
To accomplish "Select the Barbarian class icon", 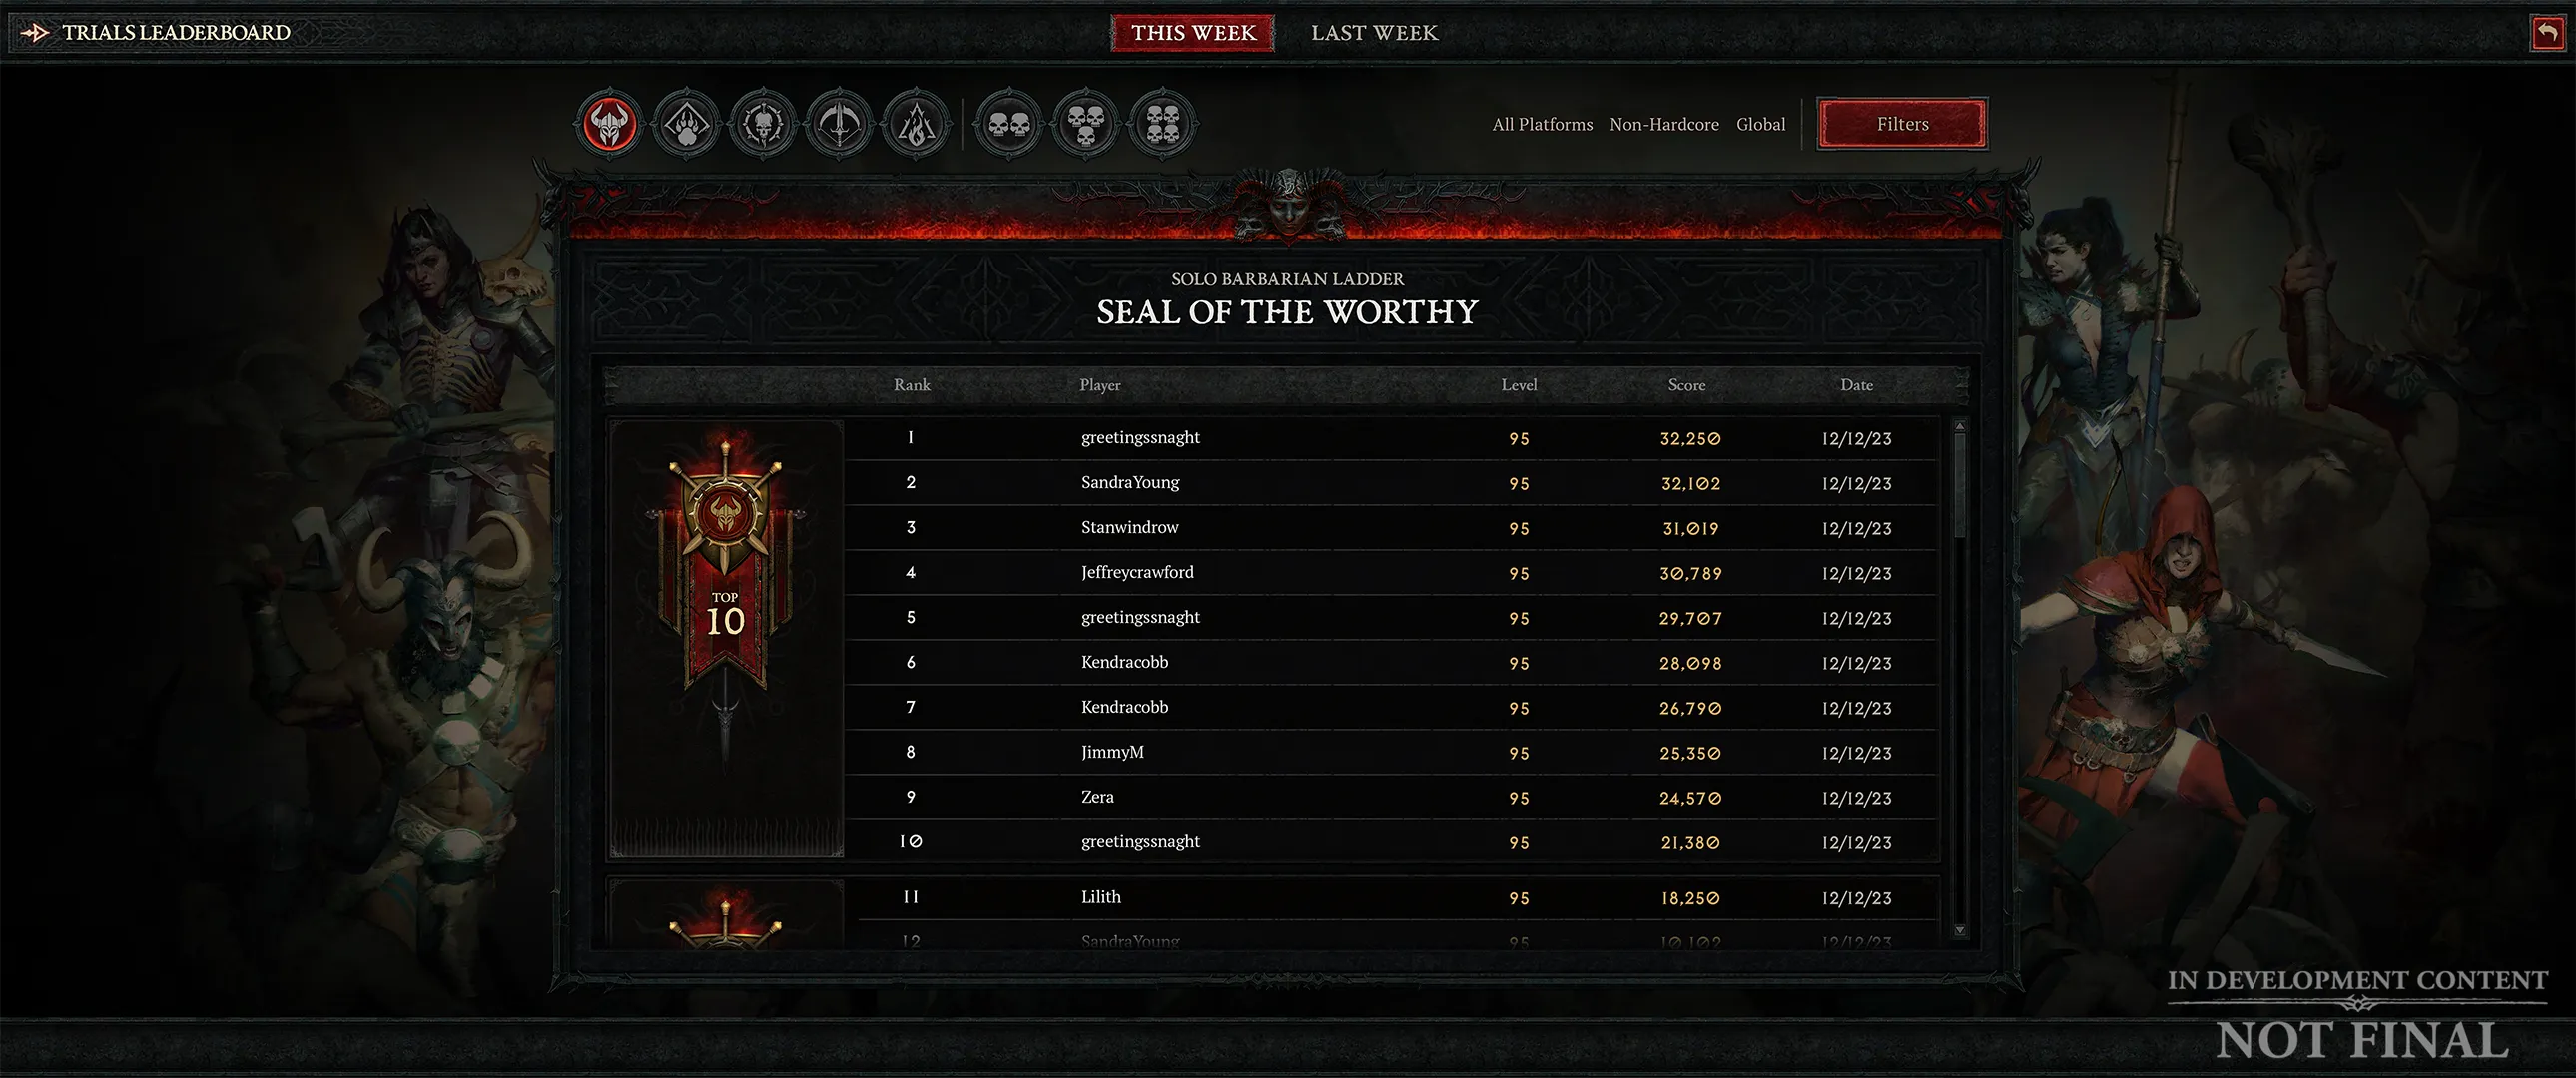I will point(609,123).
